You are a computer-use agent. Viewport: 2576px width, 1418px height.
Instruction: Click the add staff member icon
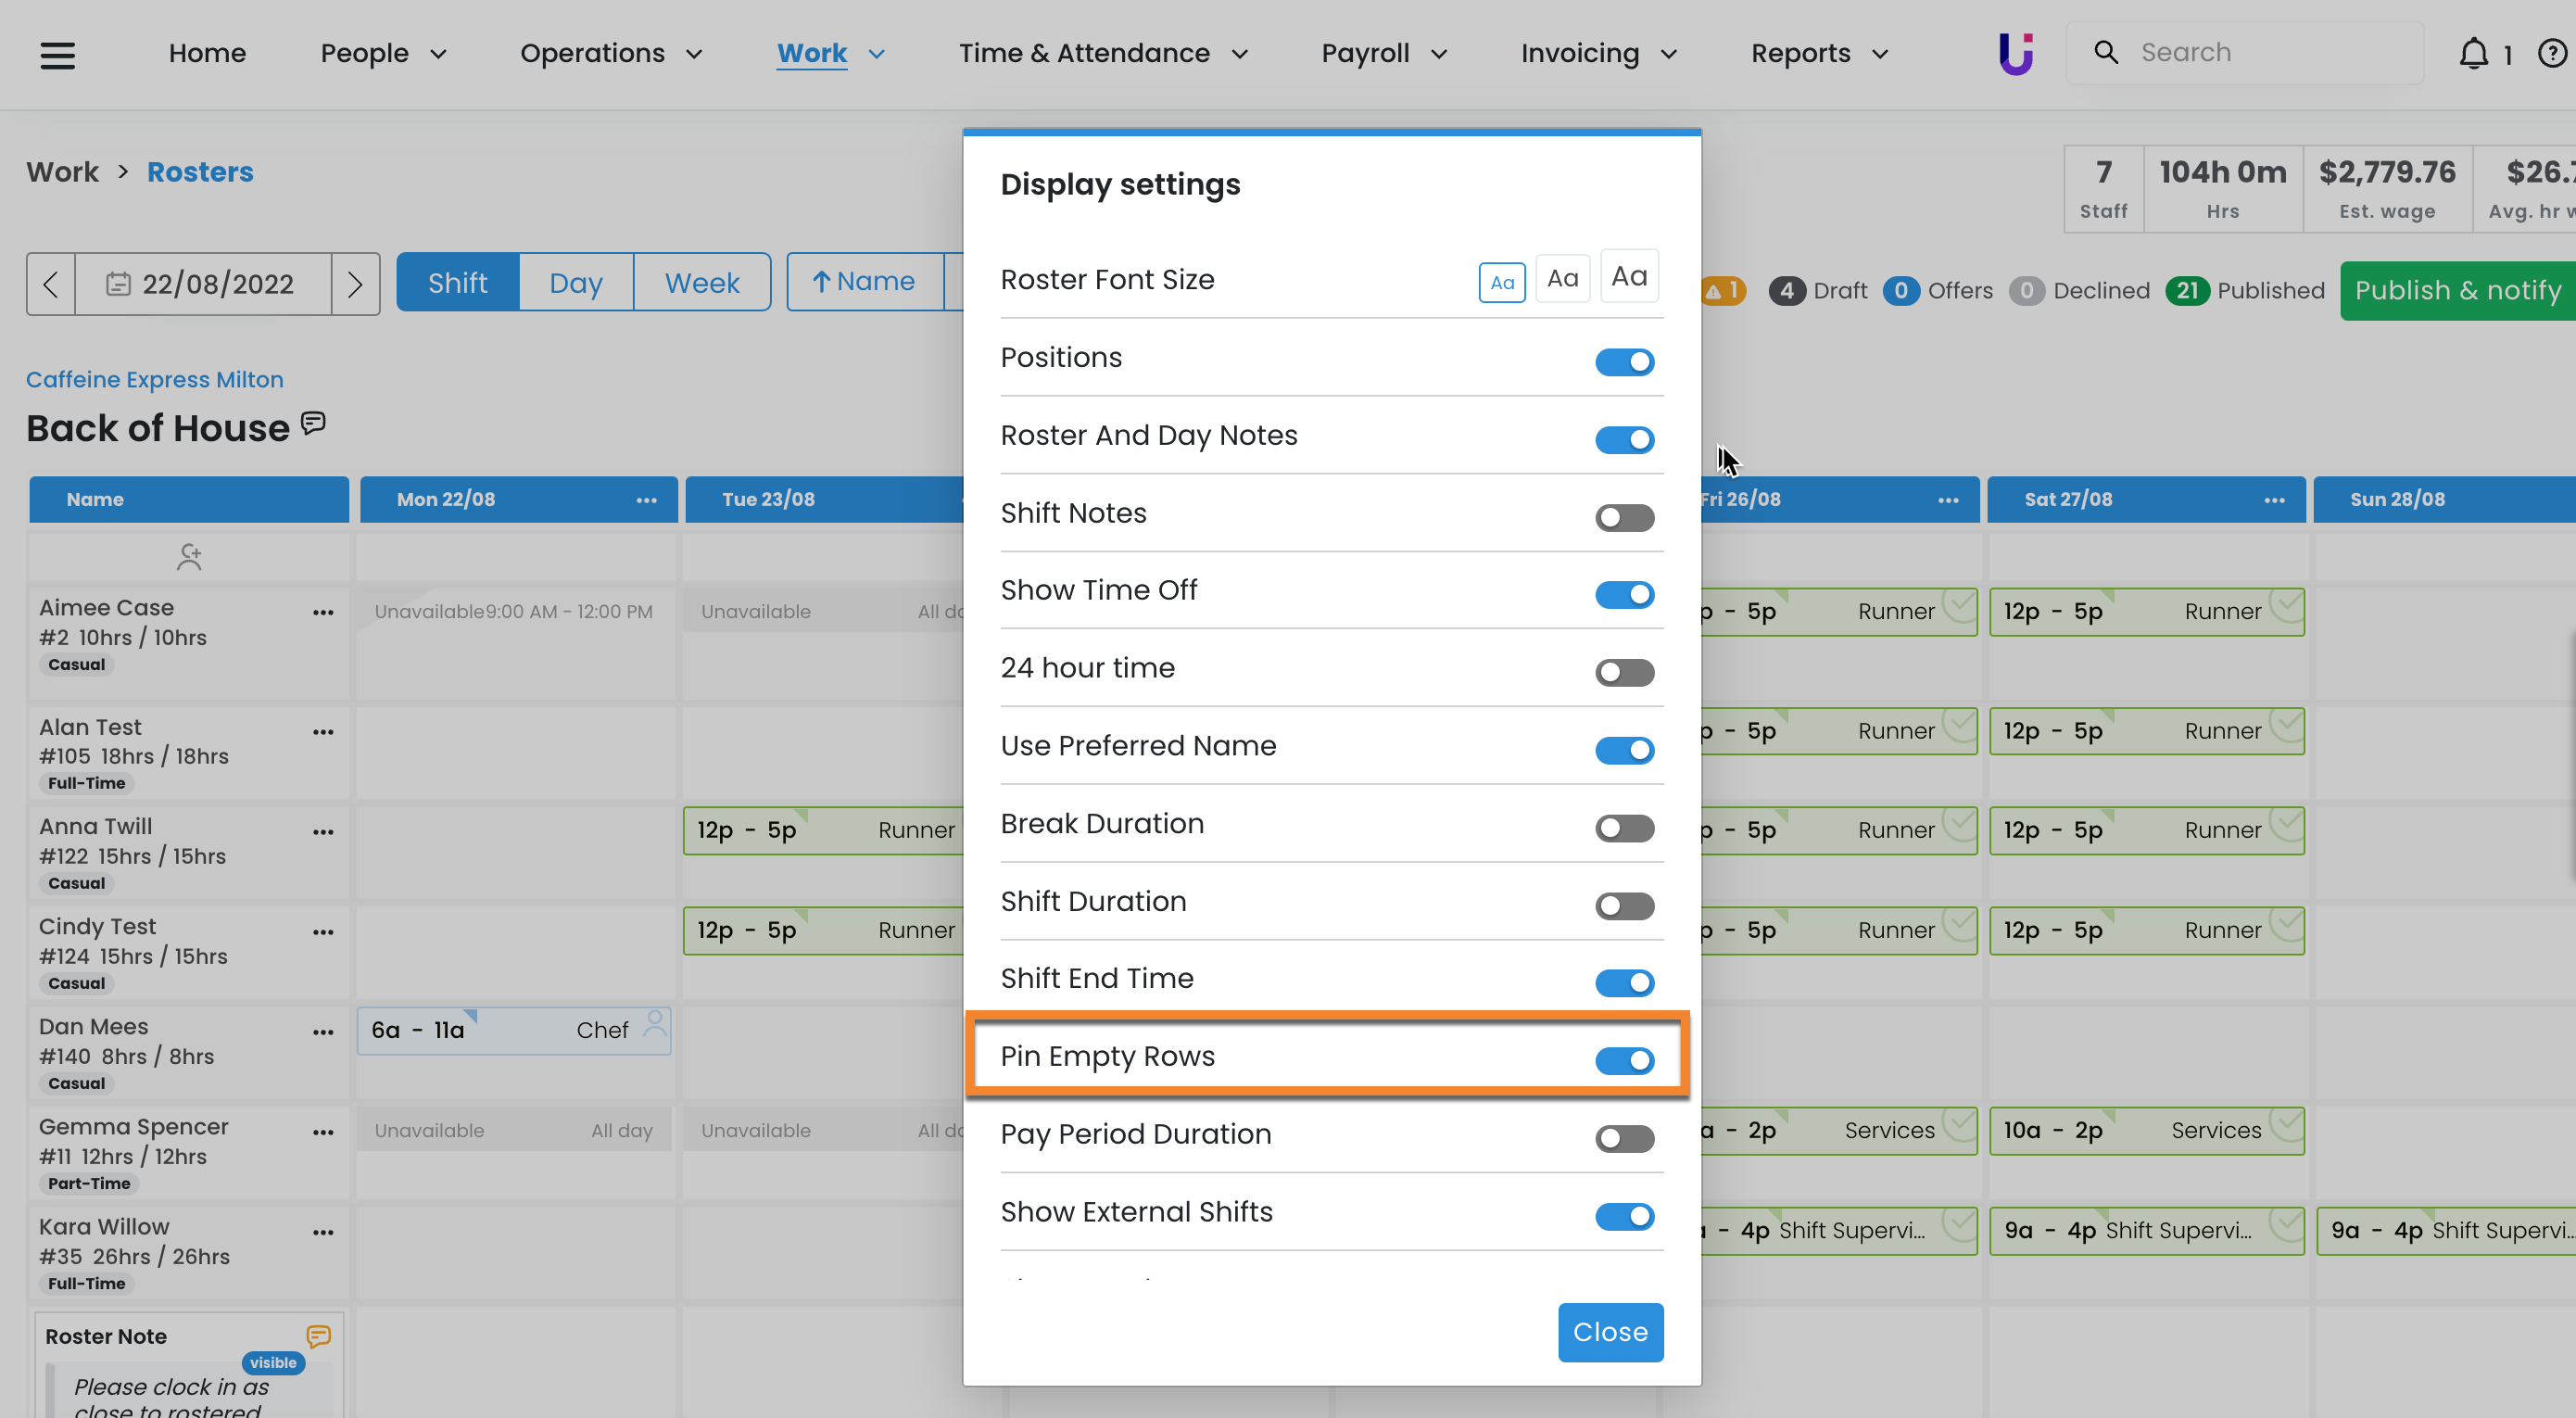tap(189, 557)
